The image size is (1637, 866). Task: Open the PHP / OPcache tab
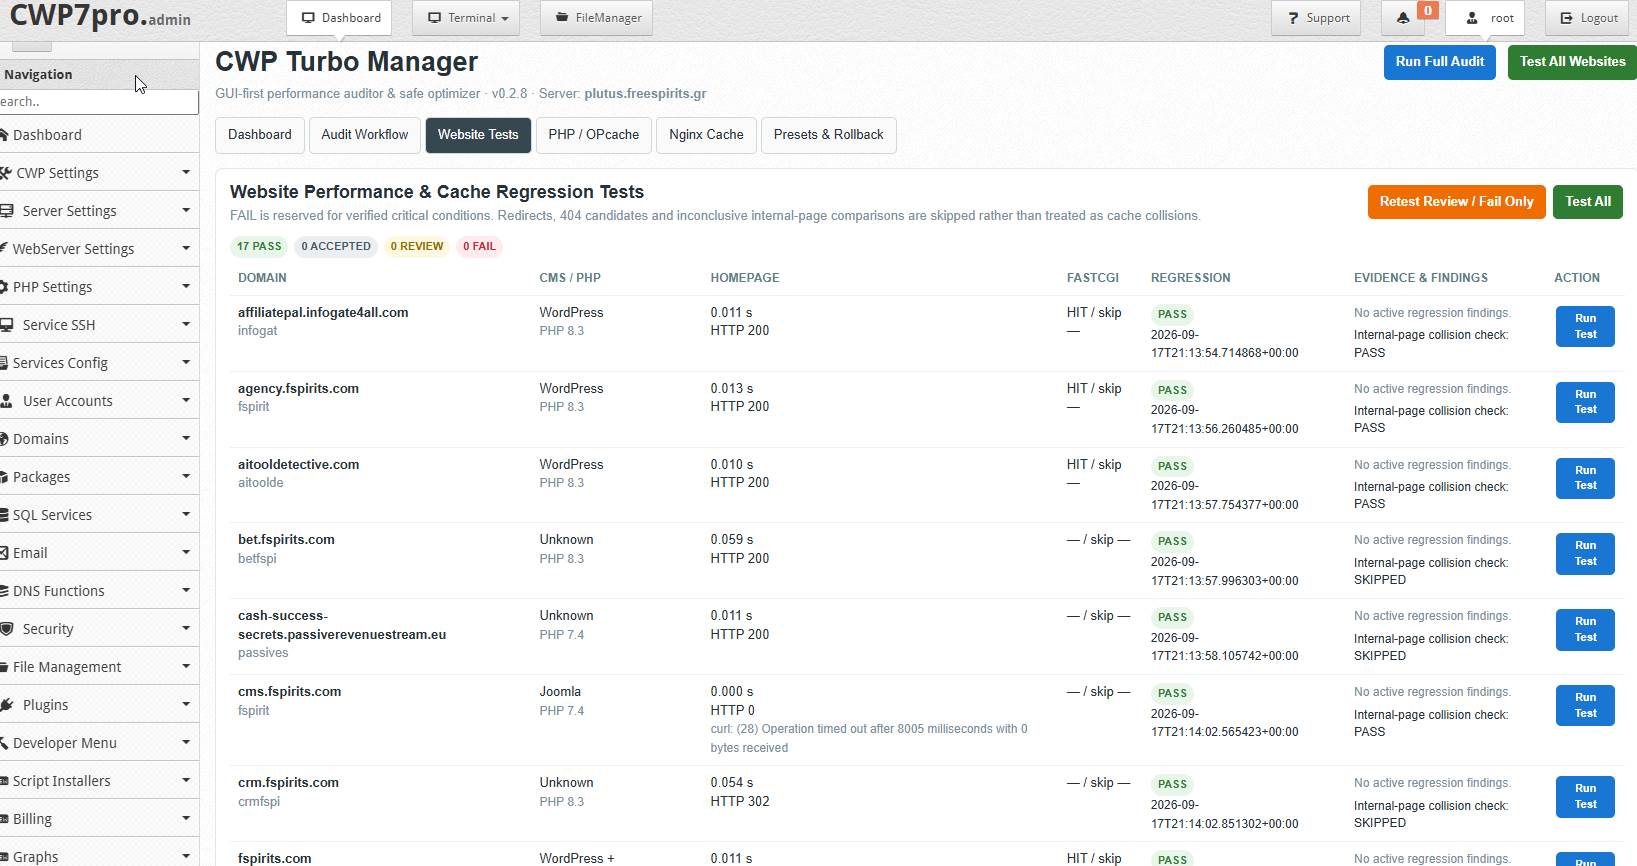[594, 135]
